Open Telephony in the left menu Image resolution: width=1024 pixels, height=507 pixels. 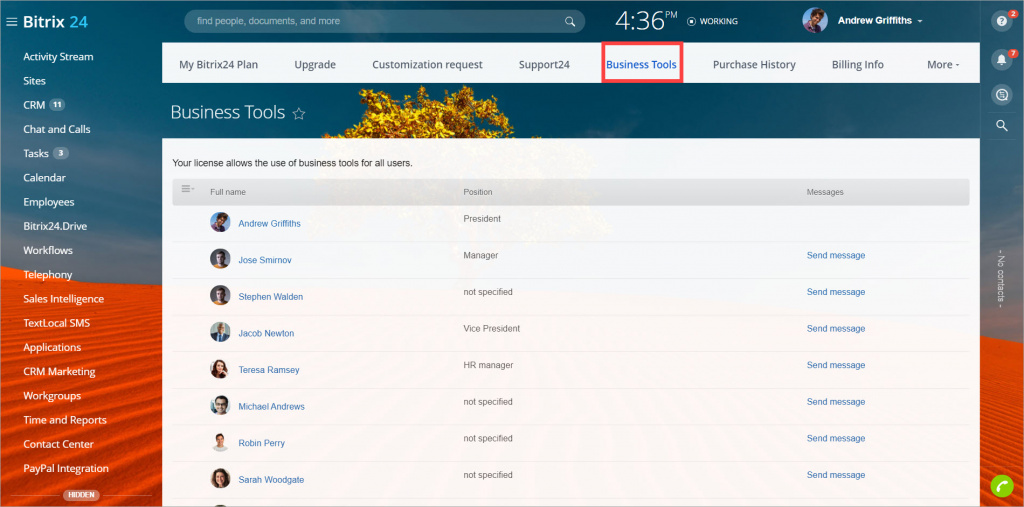point(48,274)
